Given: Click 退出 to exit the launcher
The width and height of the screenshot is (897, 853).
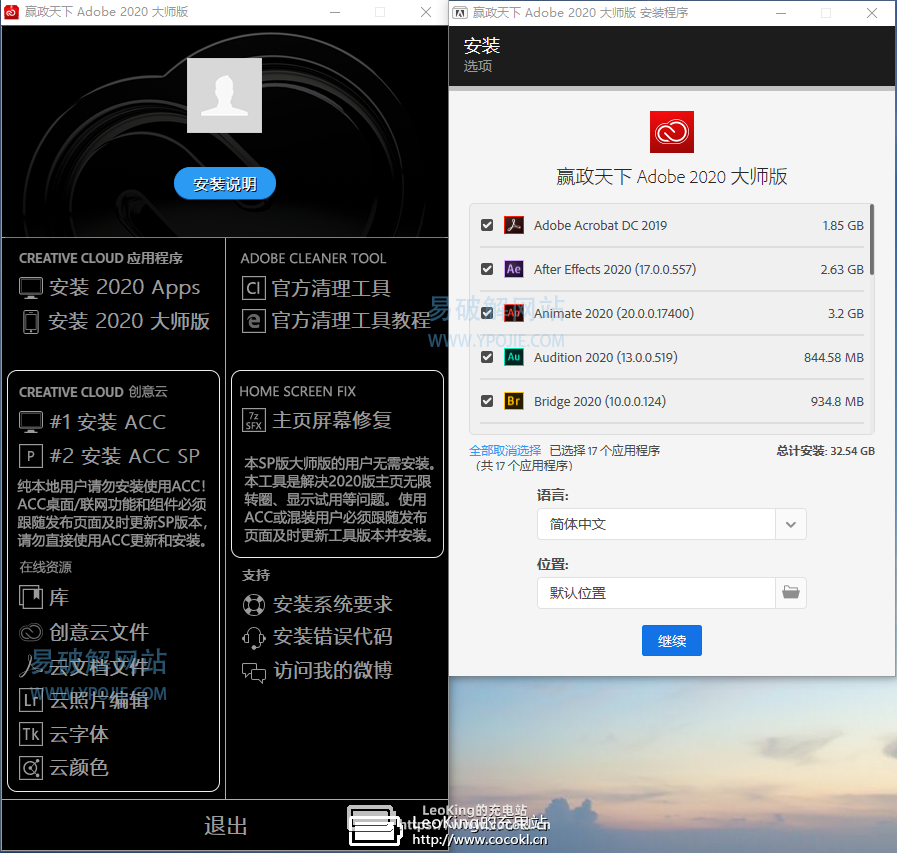Looking at the screenshot, I should 225,826.
